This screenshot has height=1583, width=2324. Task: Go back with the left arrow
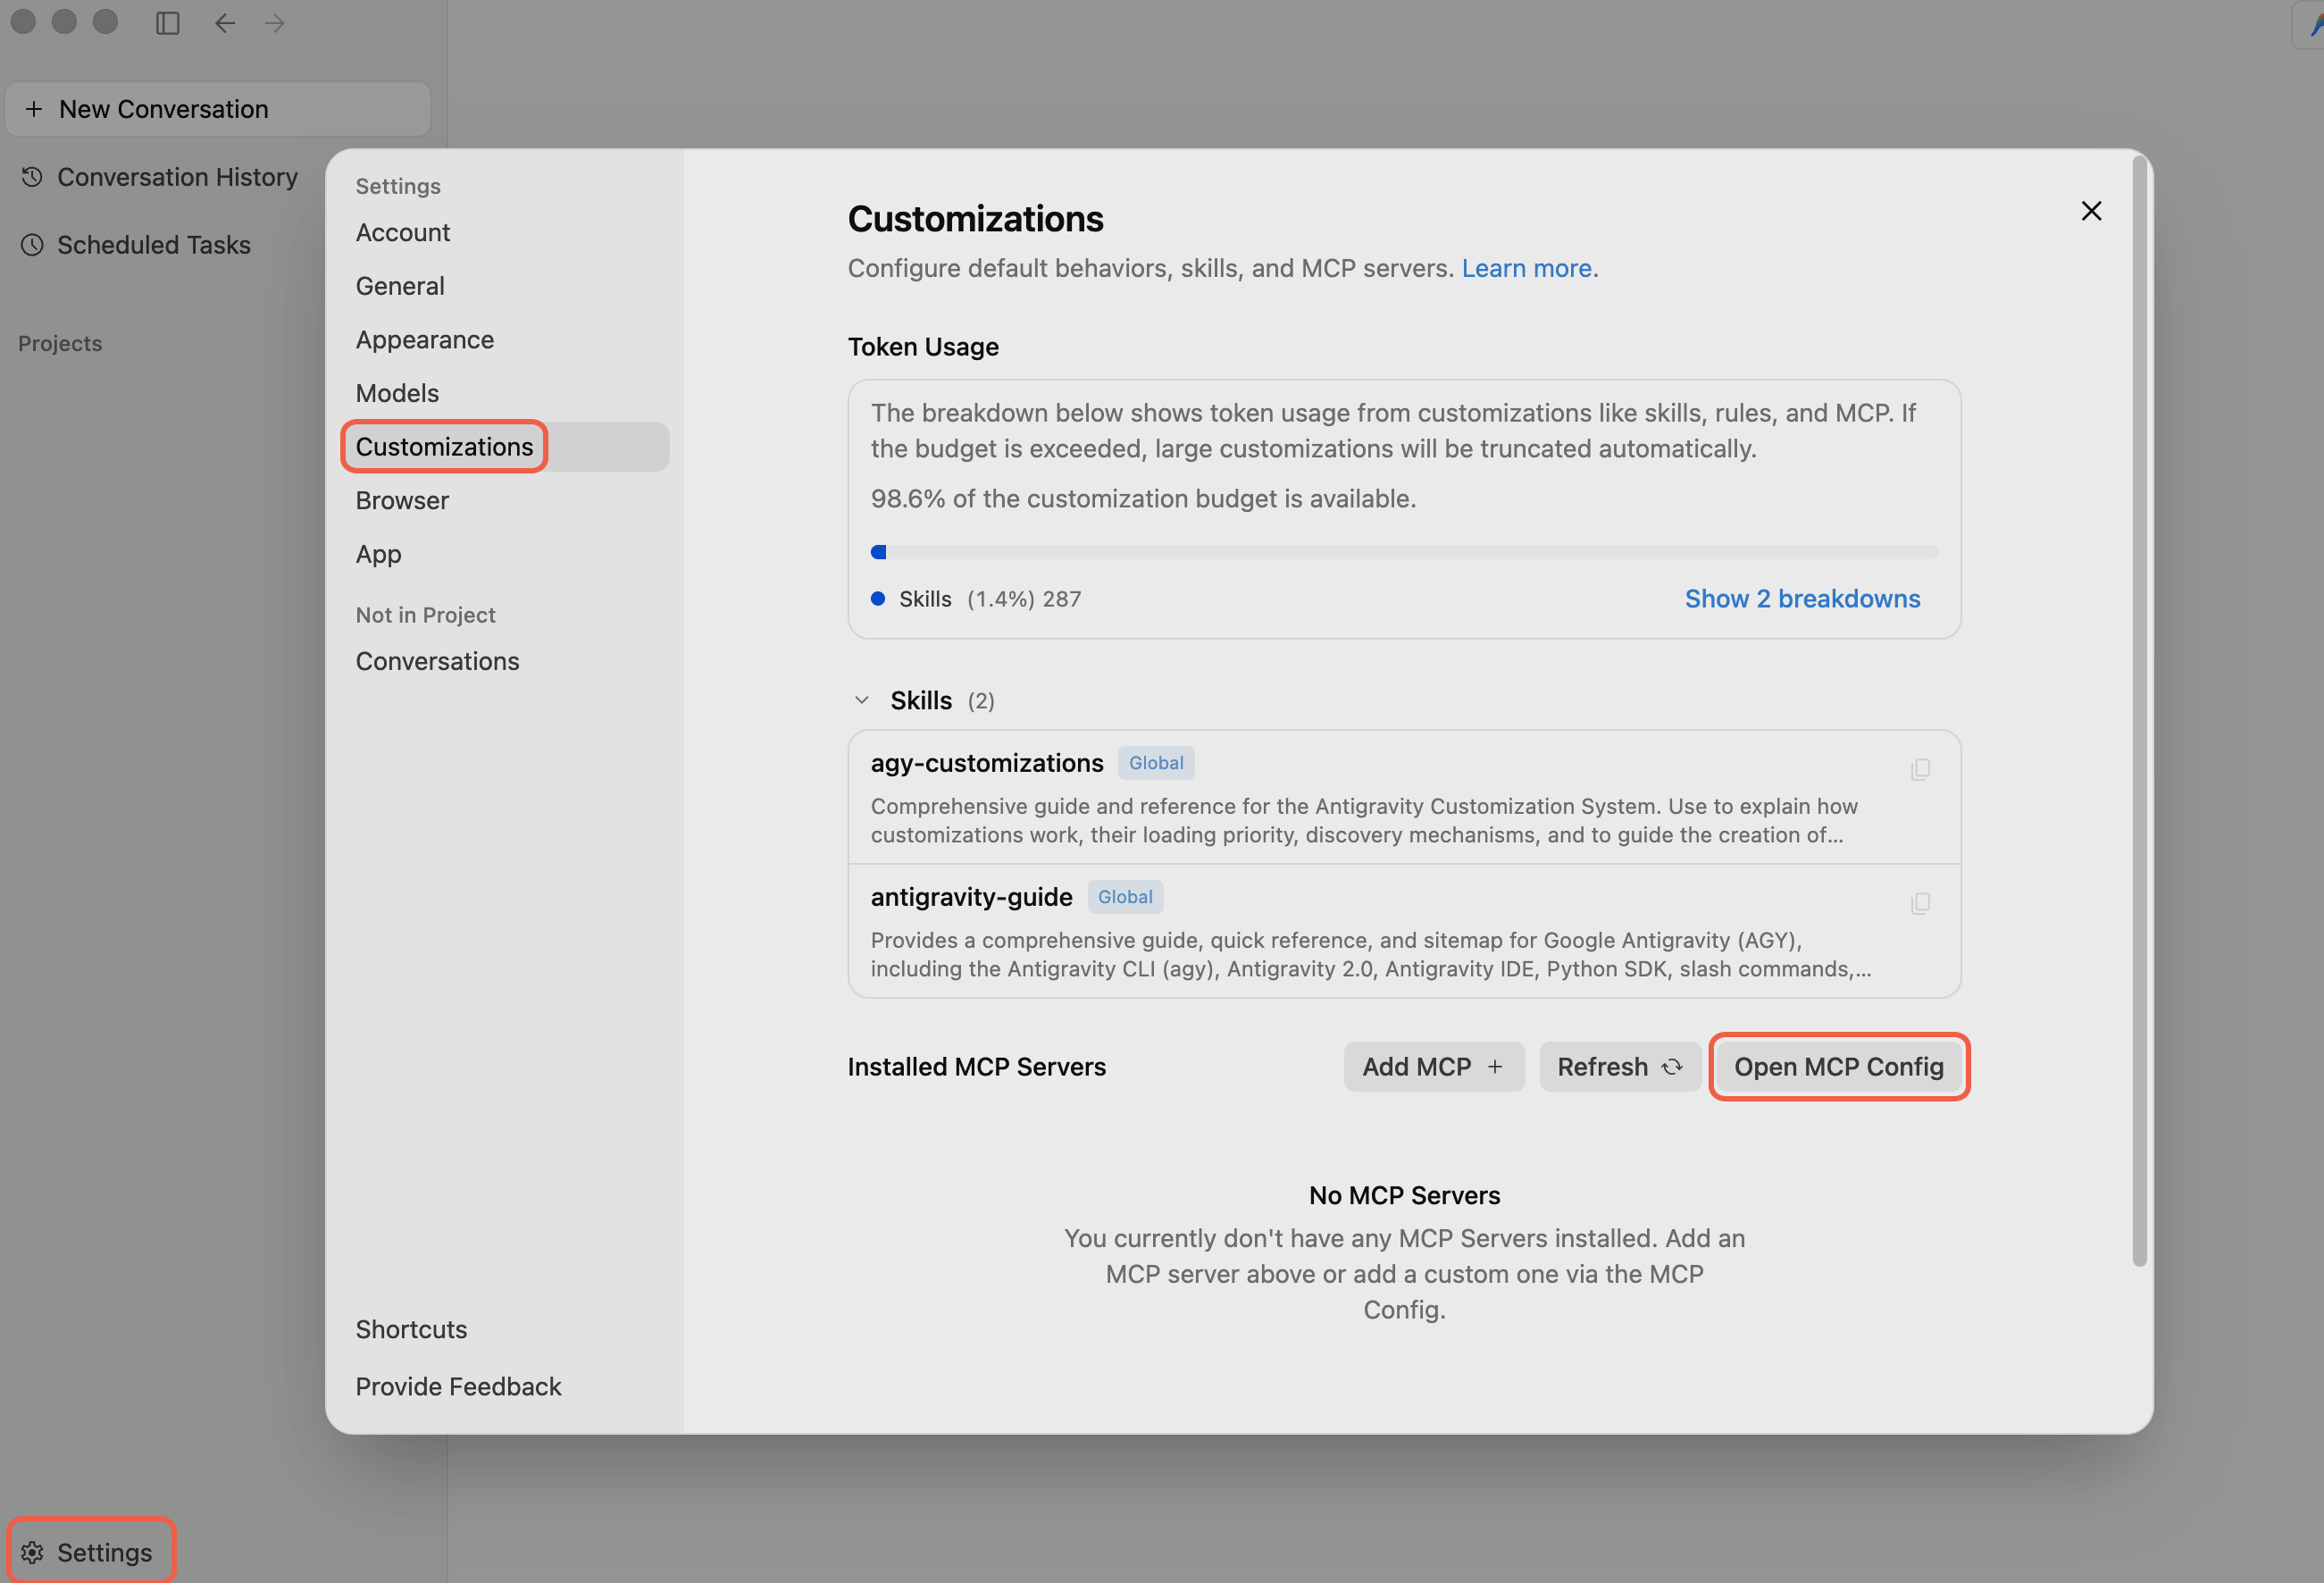(x=225, y=23)
